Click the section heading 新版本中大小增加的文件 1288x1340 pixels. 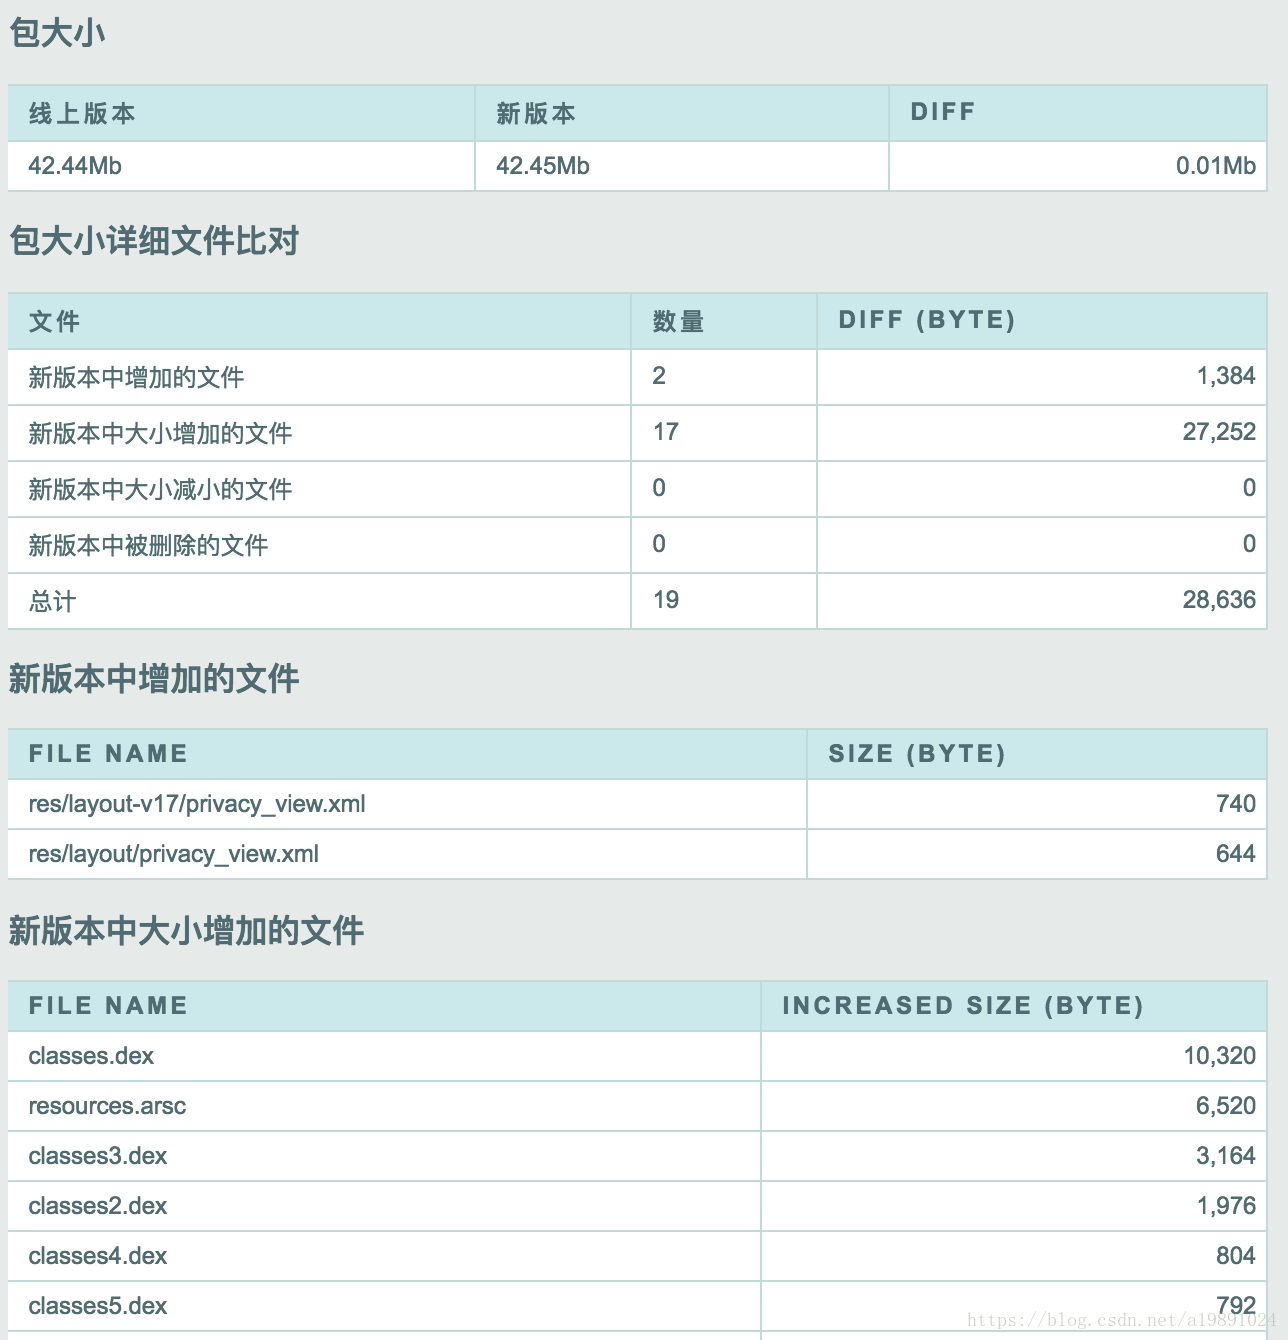click(x=186, y=931)
